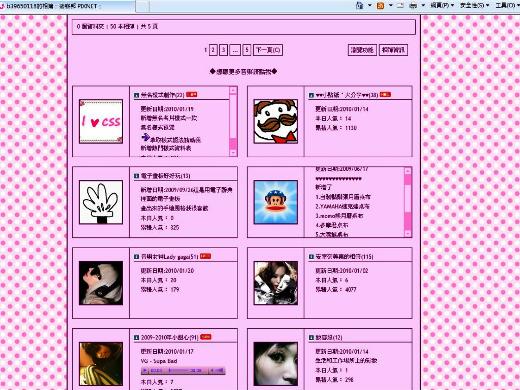Click icon before the Lady gaga album title
This screenshot has width=520, height=390.
click(x=136, y=257)
